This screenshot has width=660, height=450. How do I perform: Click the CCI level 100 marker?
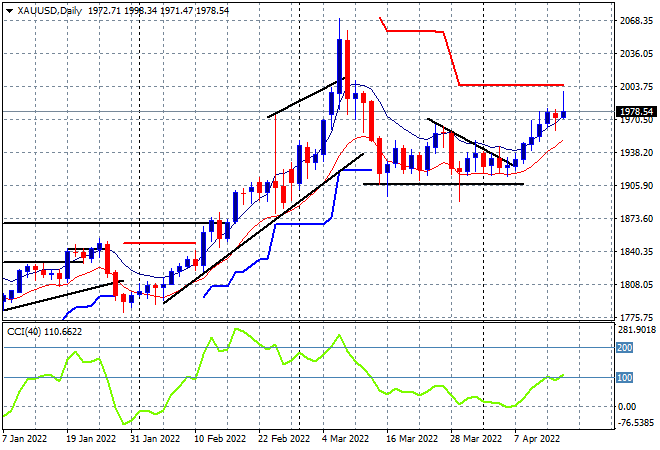[624, 378]
